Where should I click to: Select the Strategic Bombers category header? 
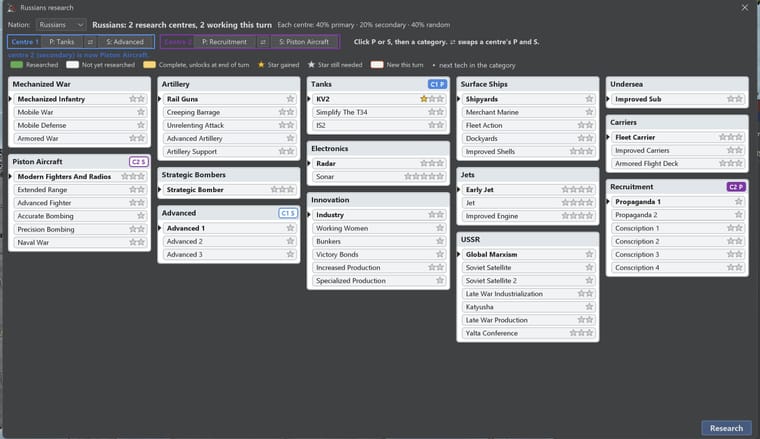pyautogui.click(x=229, y=175)
